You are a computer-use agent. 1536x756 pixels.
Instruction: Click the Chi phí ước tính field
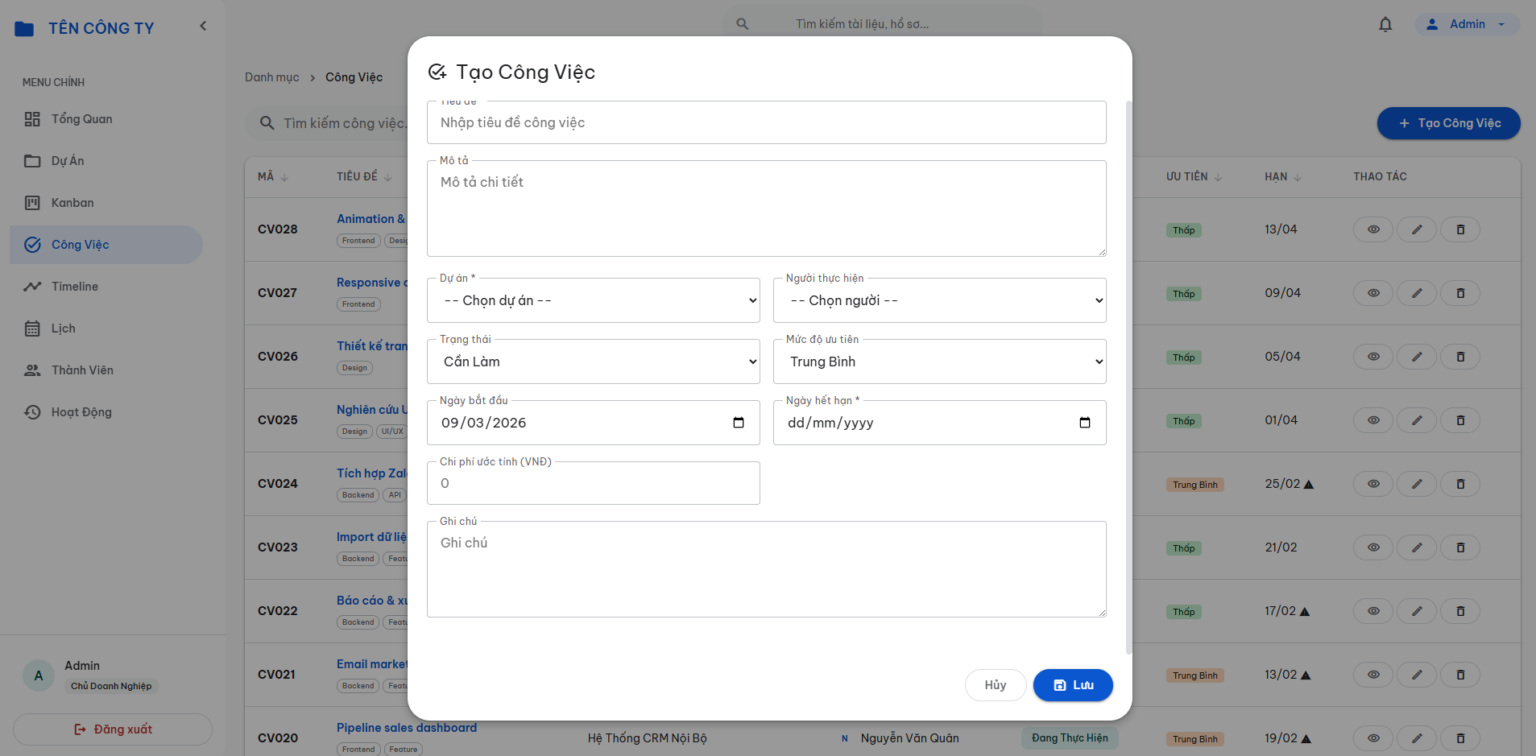coord(593,483)
